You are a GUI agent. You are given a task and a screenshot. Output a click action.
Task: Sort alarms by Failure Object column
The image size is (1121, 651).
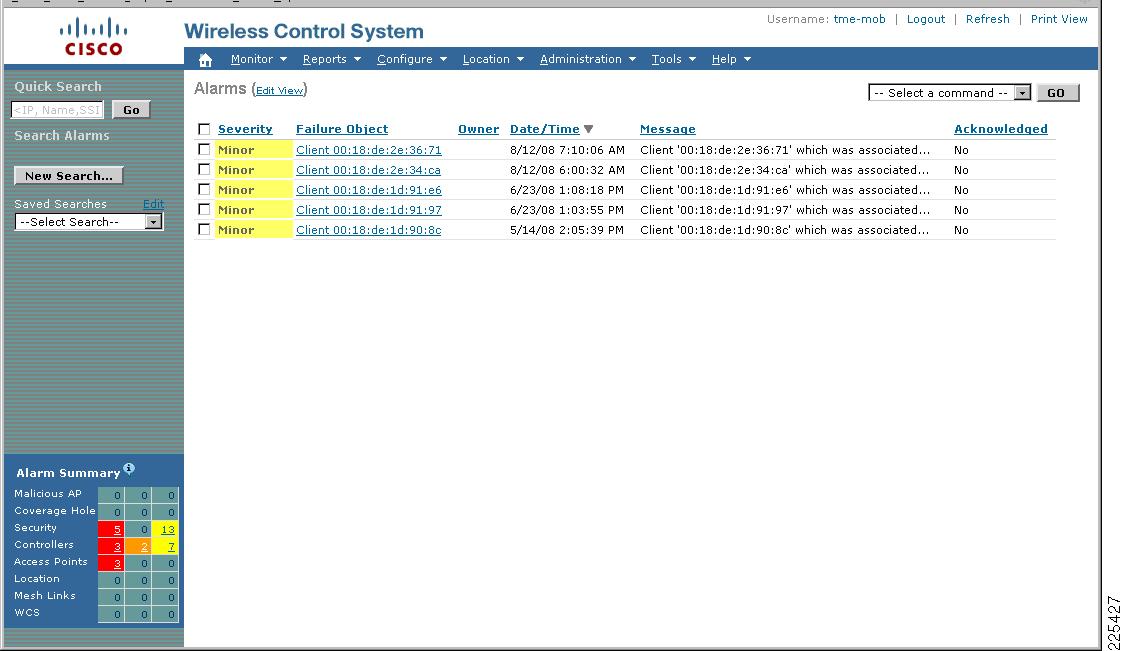pos(342,129)
